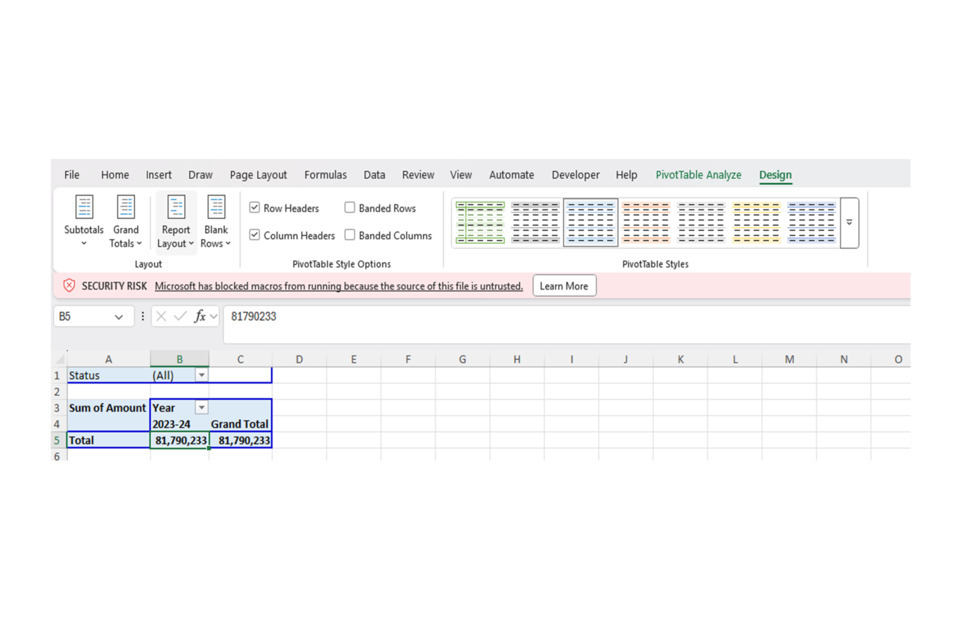Screen dimensions: 960x640
Task: Open the Status filter dropdown
Action: click(x=201, y=375)
